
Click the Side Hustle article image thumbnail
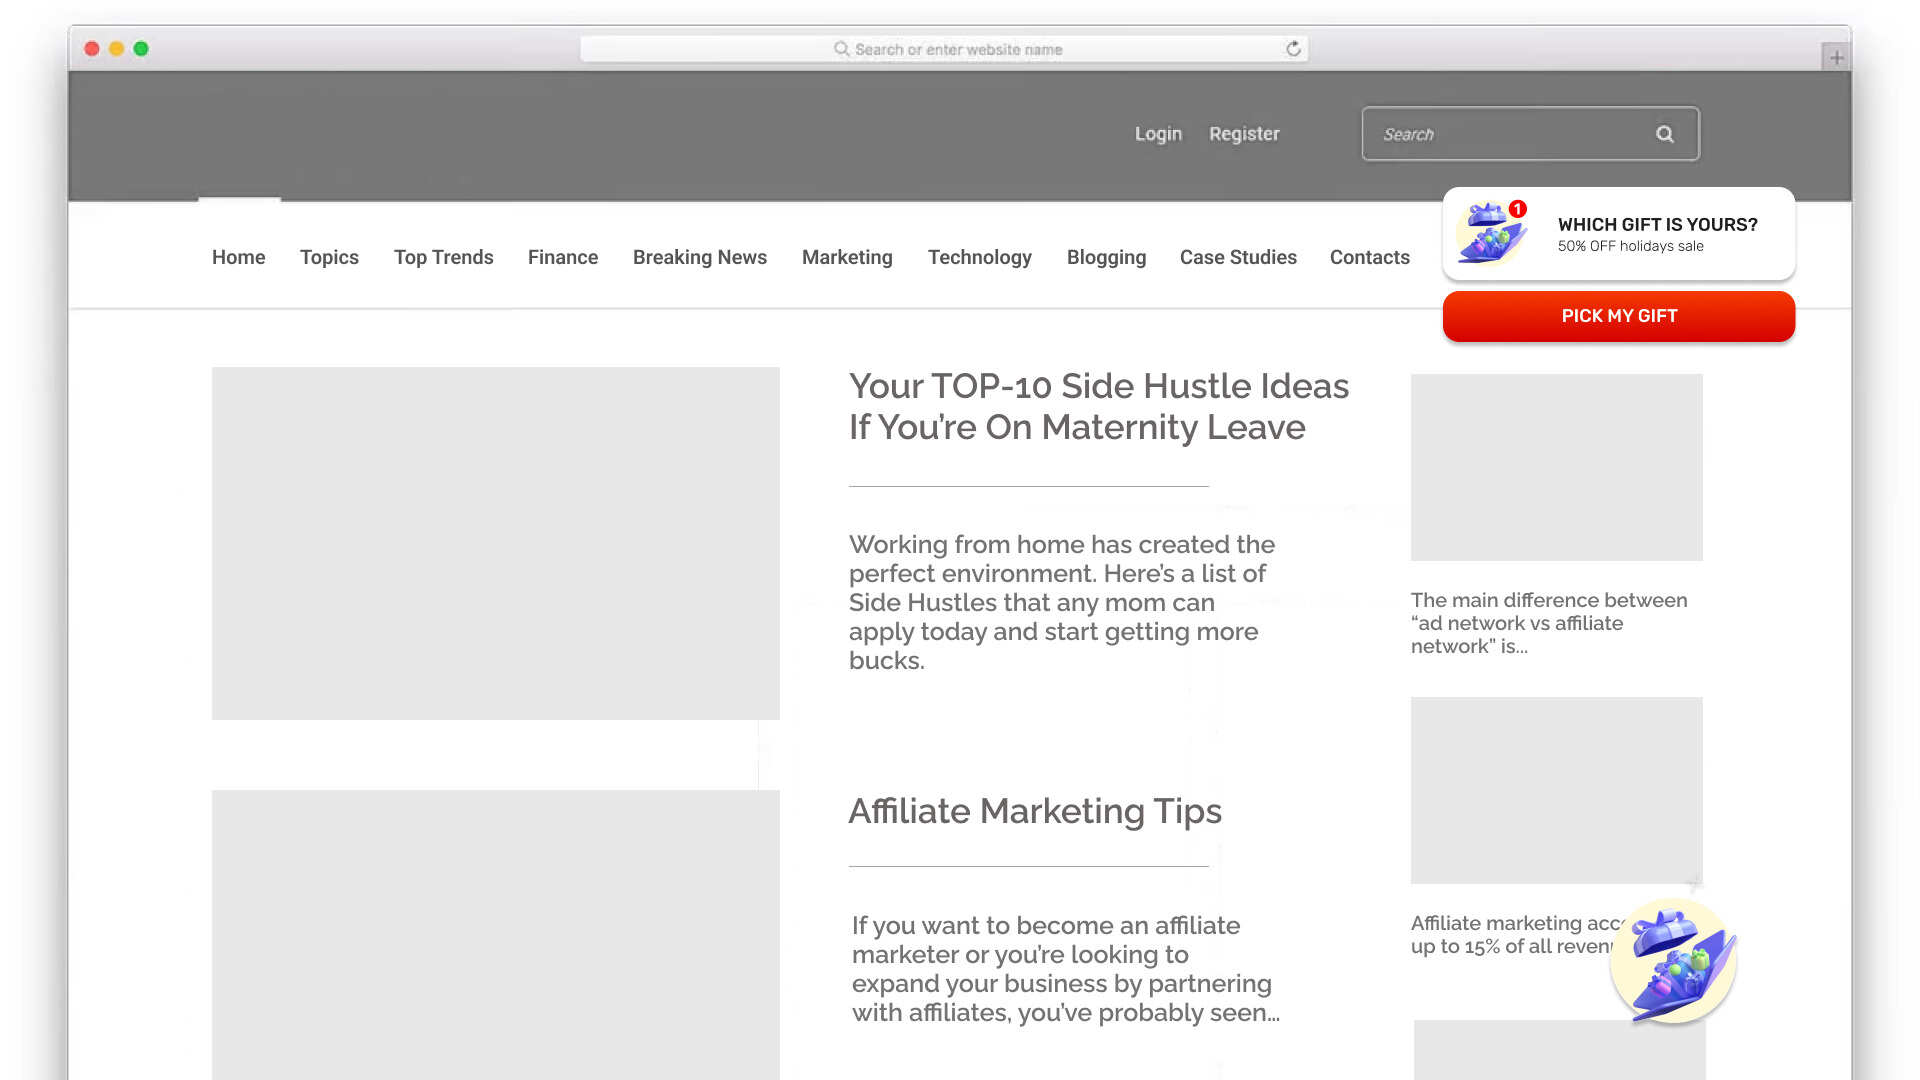495,543
